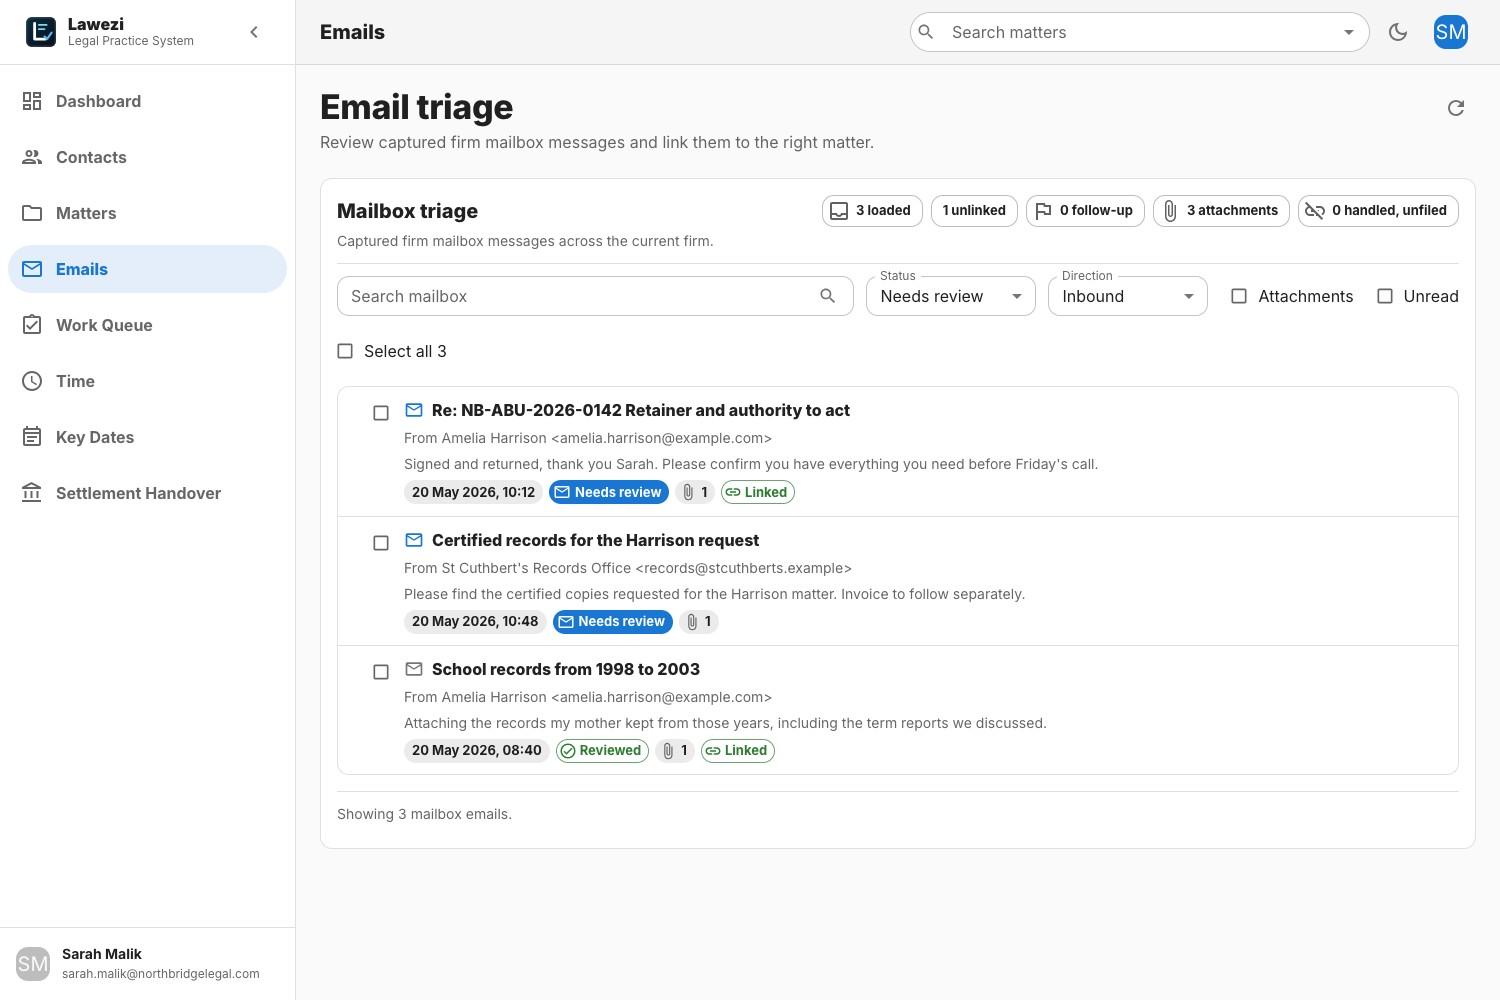Click the Time clock icon
This screenshot has height=1000, width=1500.
coord(32,381)
